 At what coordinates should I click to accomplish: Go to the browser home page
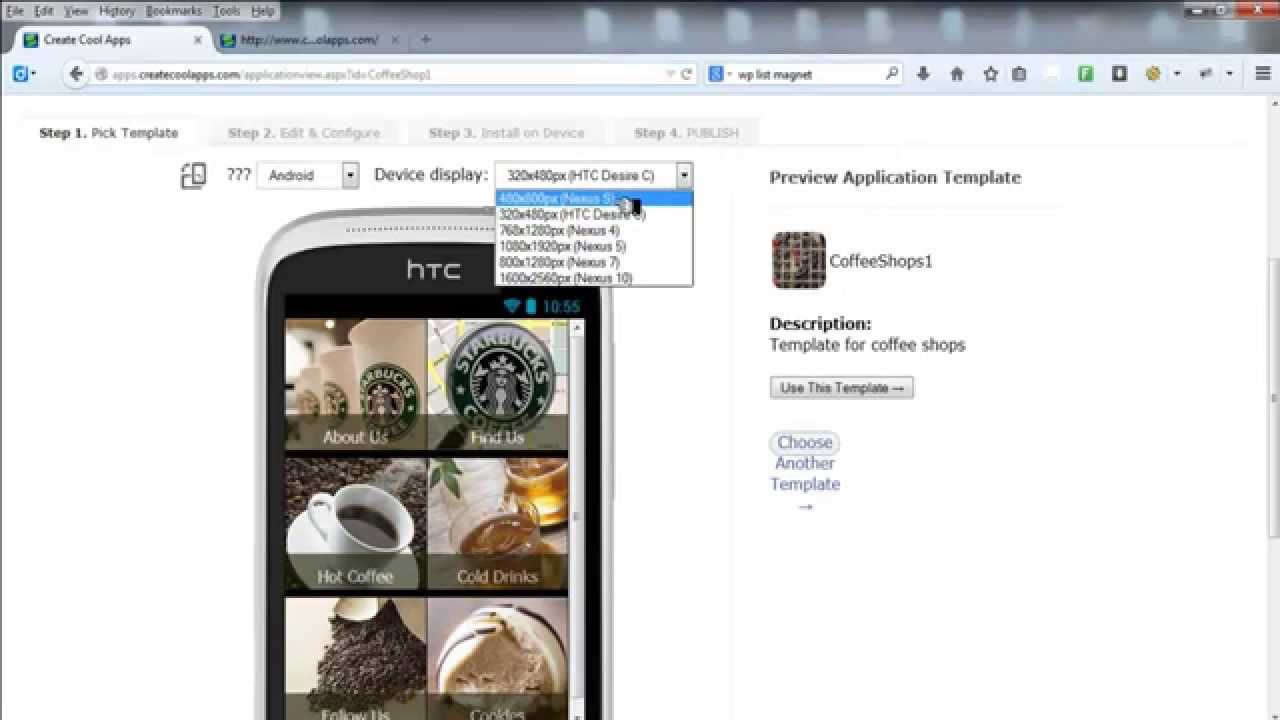point(957,74)
